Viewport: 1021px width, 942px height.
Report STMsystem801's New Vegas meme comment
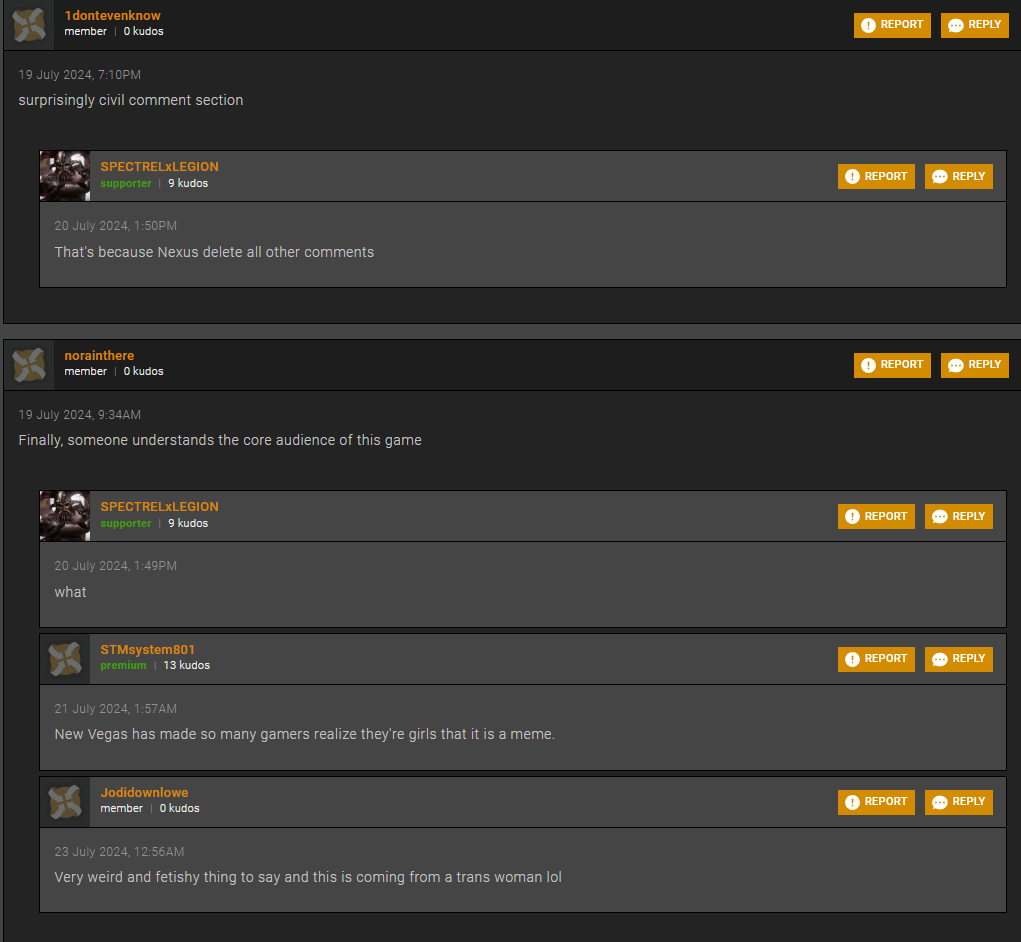click(x=876, y=659)
